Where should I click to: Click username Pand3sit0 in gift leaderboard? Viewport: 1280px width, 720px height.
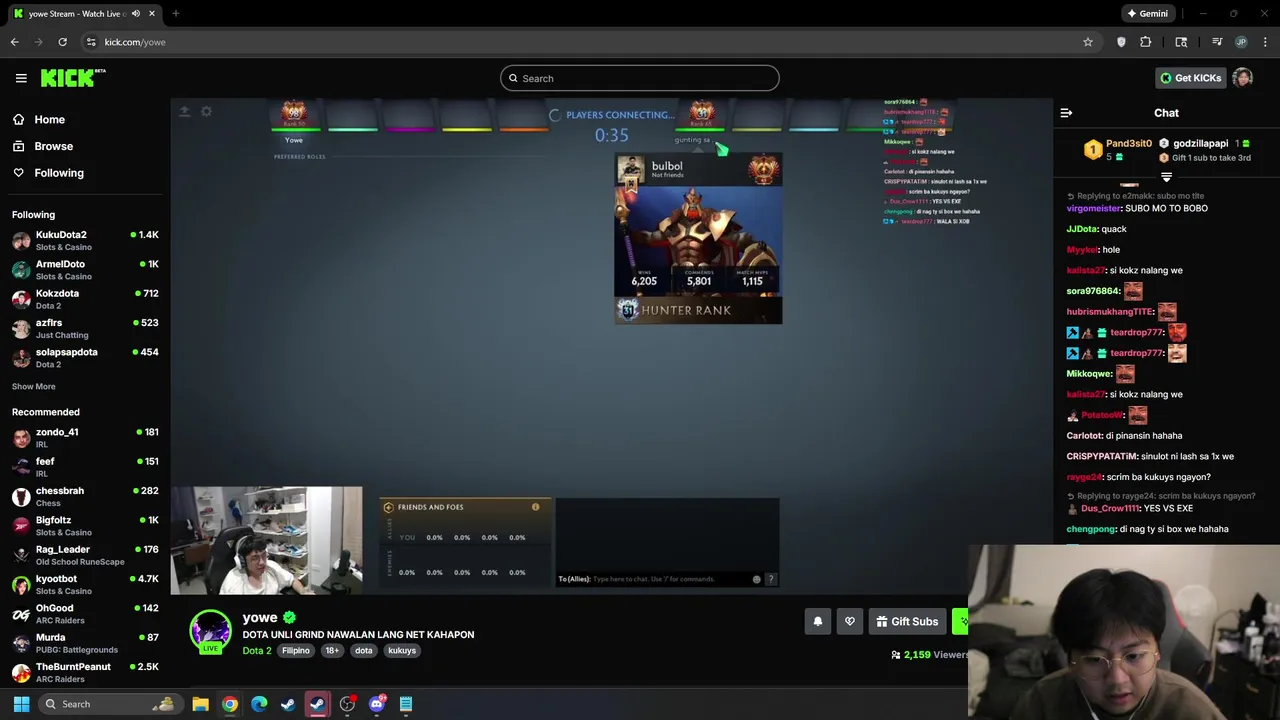click(x=1129, y=144)
